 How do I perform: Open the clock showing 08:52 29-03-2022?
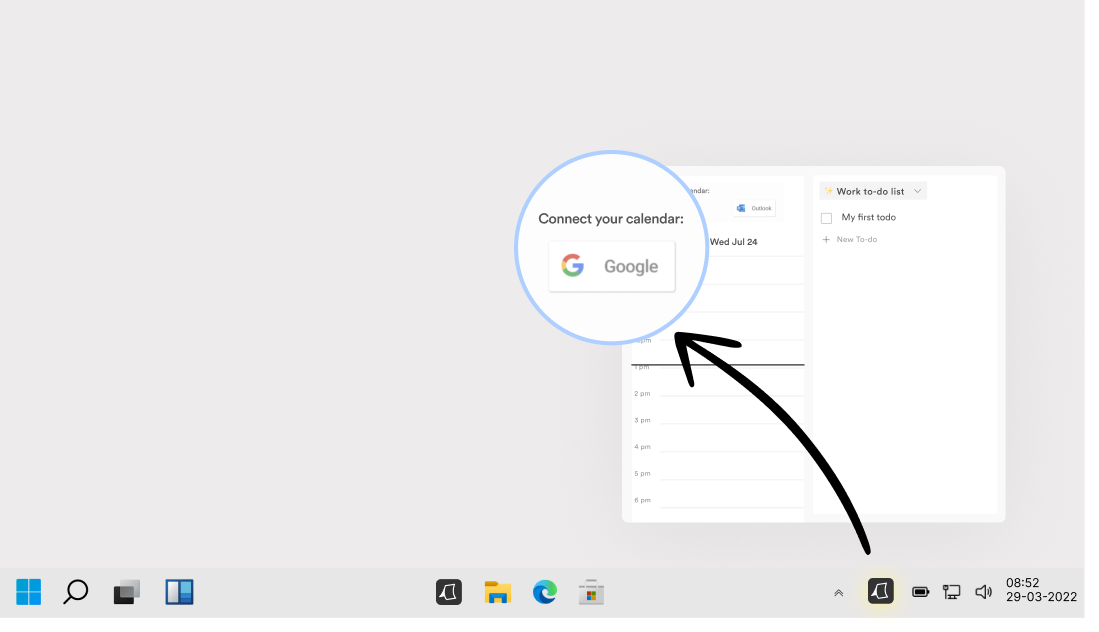(1041, 590)
